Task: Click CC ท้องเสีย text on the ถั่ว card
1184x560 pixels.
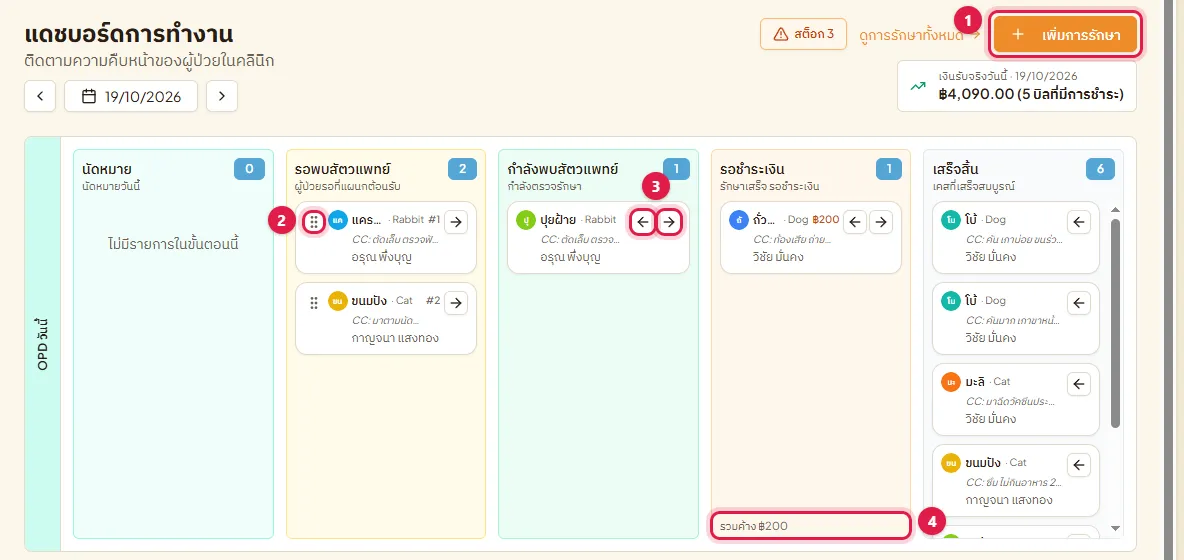Action: point(792,240)
